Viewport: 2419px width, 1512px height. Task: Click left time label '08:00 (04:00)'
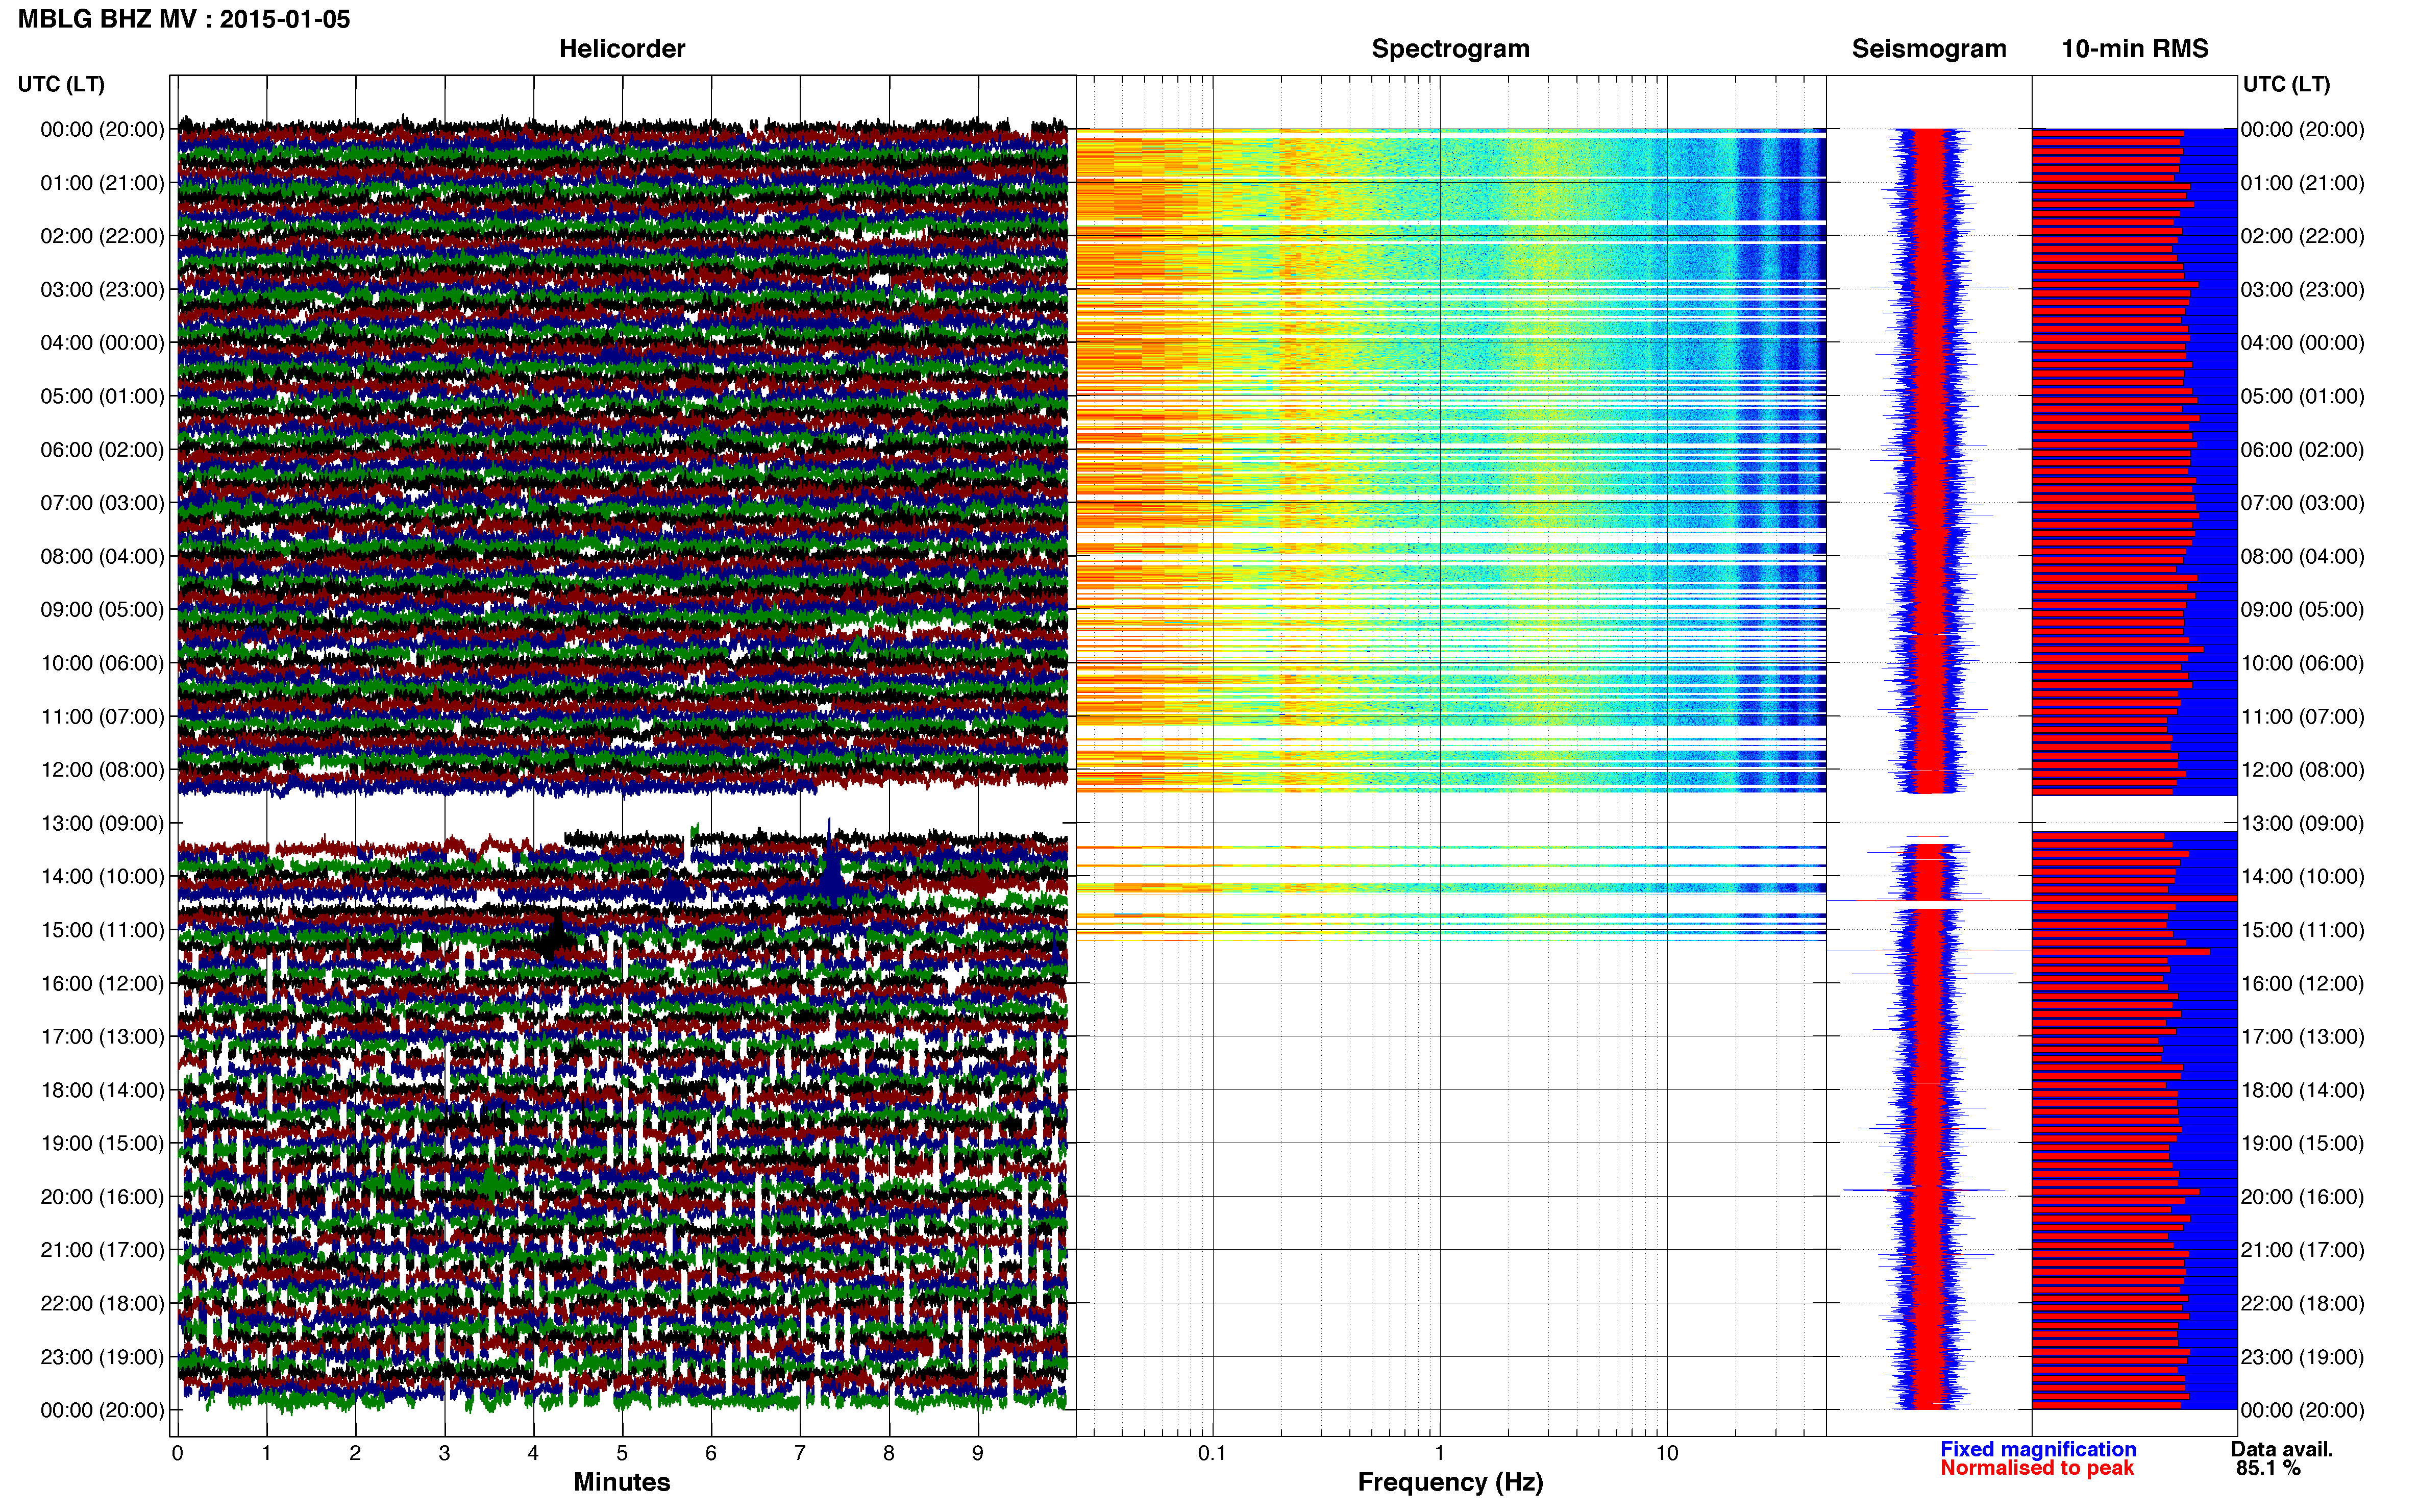(102, 556)
